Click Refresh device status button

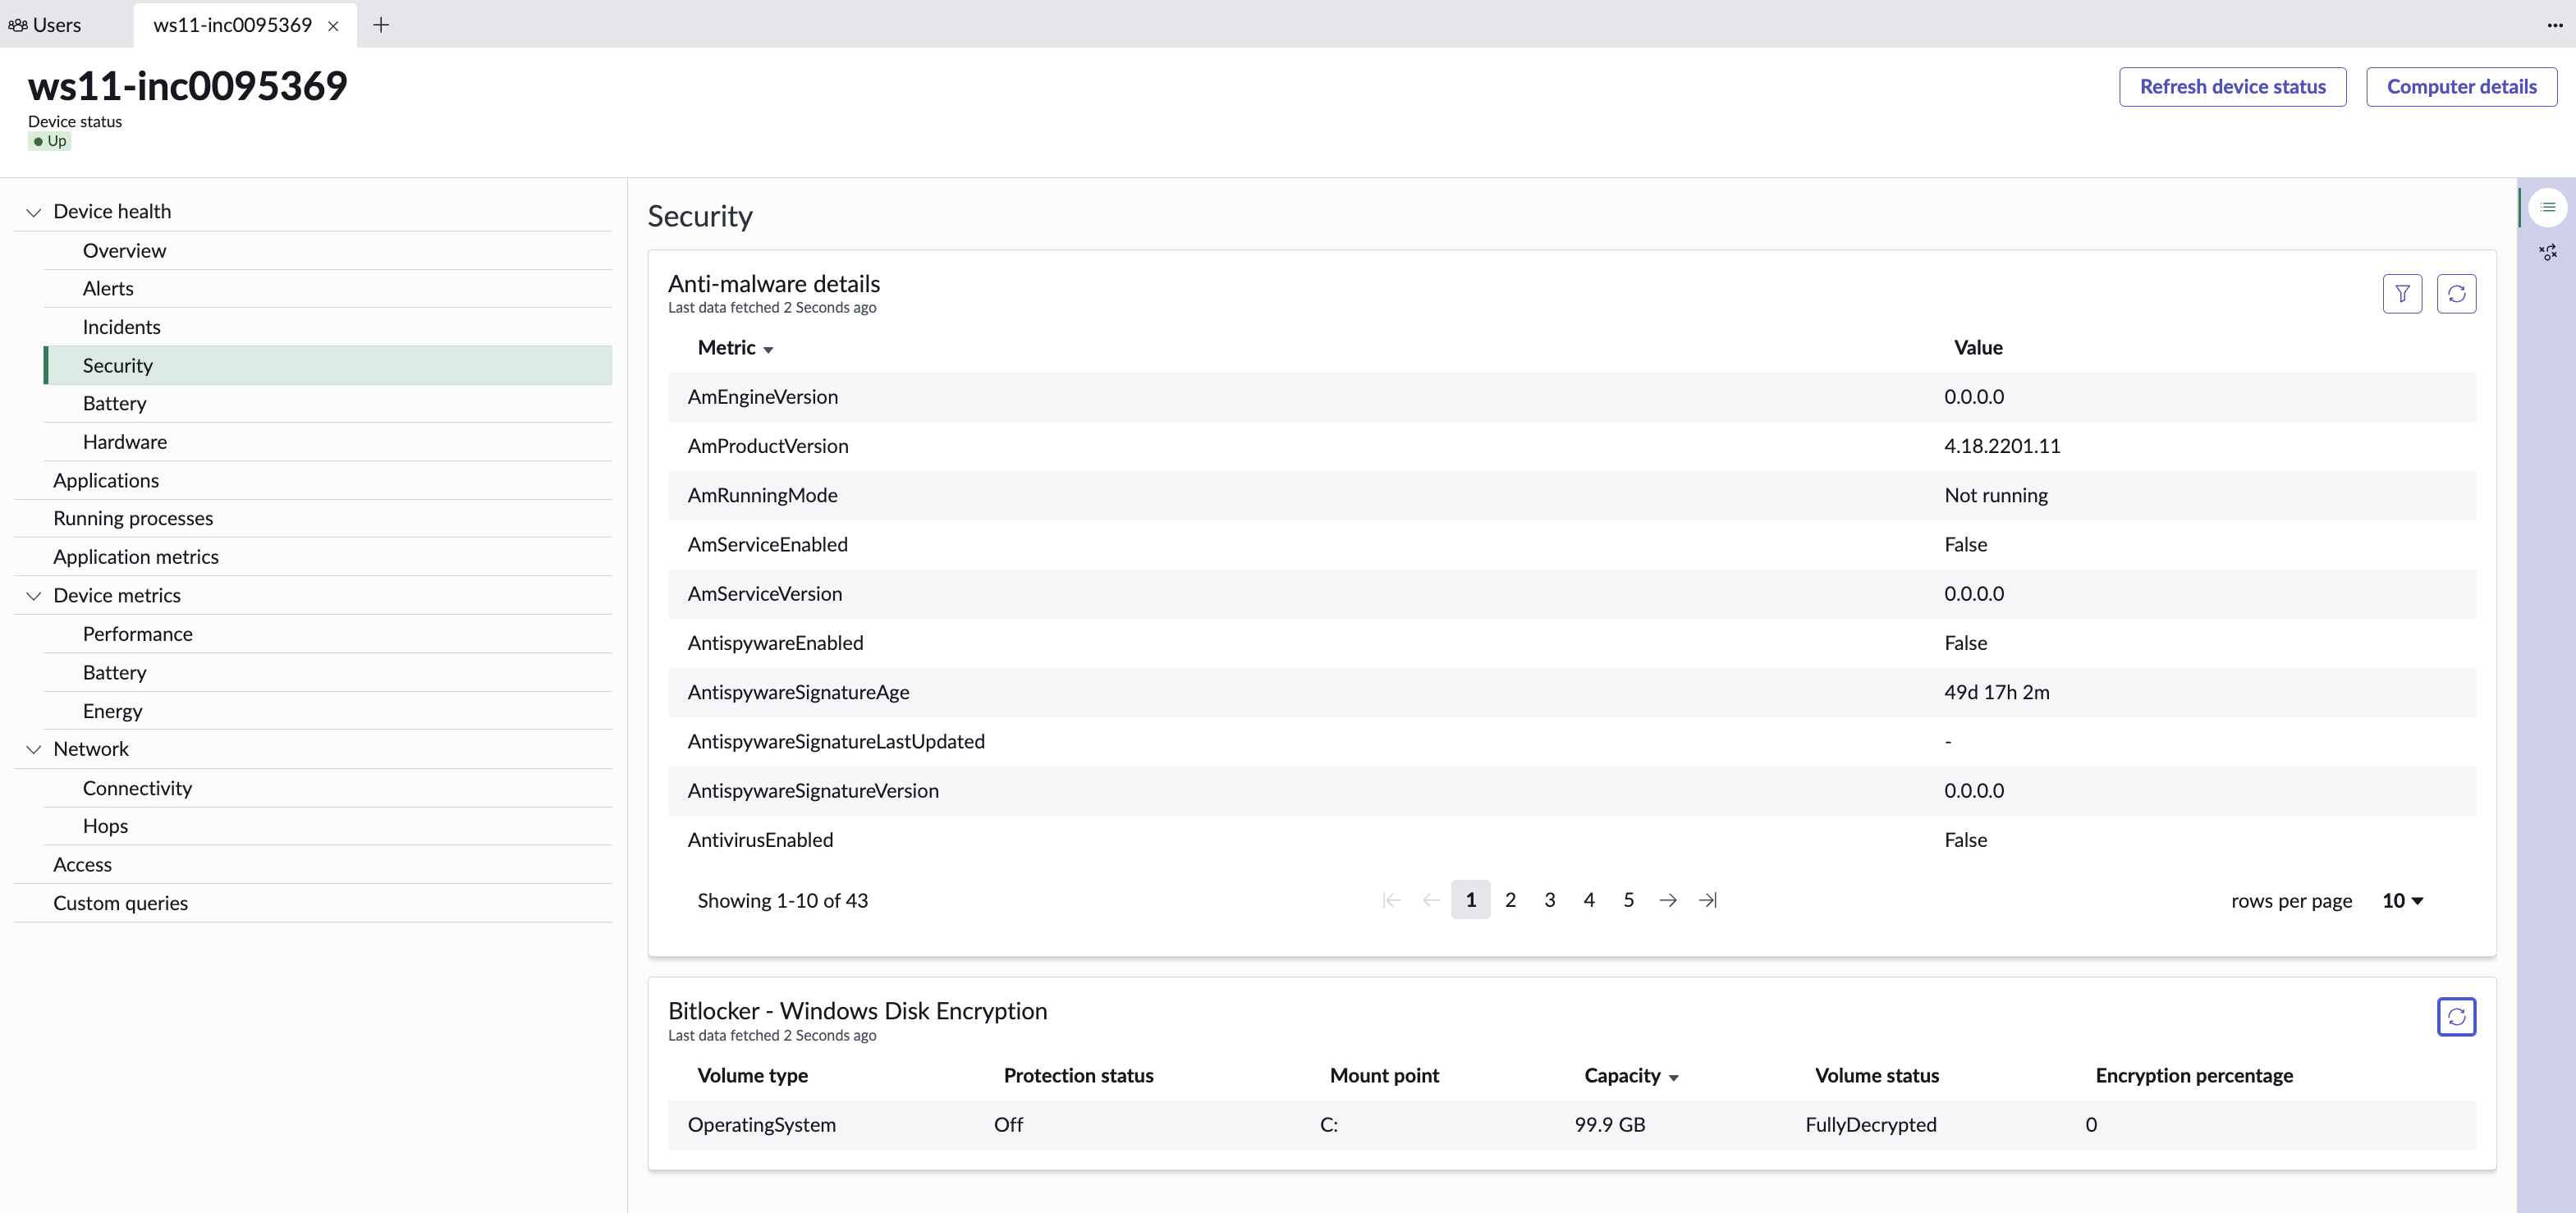pyautogui.click(x=2232, y=87)
